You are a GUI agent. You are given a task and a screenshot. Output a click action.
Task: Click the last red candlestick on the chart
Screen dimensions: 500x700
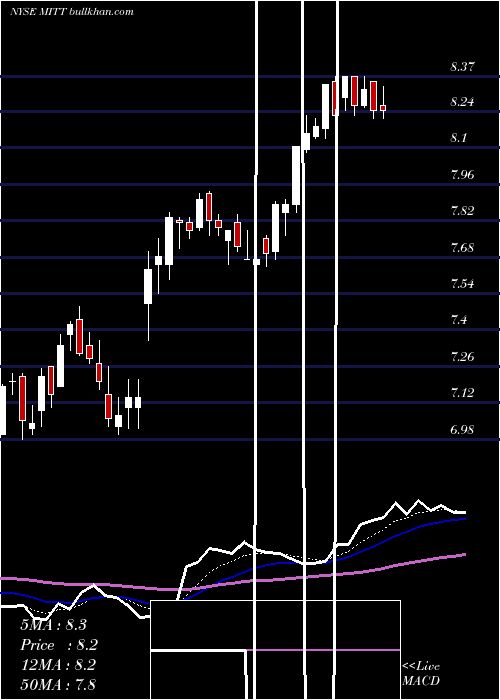(x=383, y=108)
